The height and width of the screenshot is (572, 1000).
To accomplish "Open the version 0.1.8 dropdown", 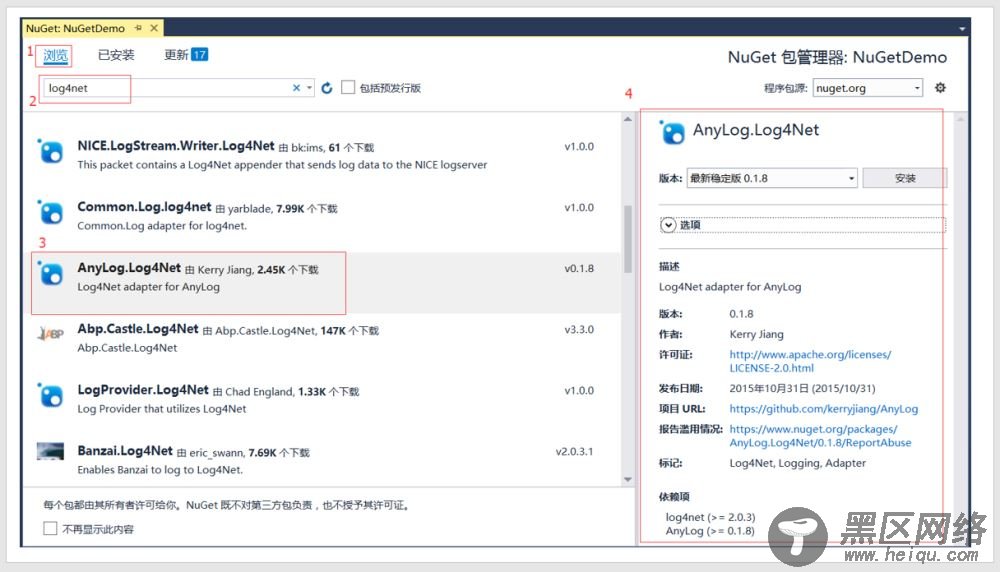I will click(x=772, y=178).
